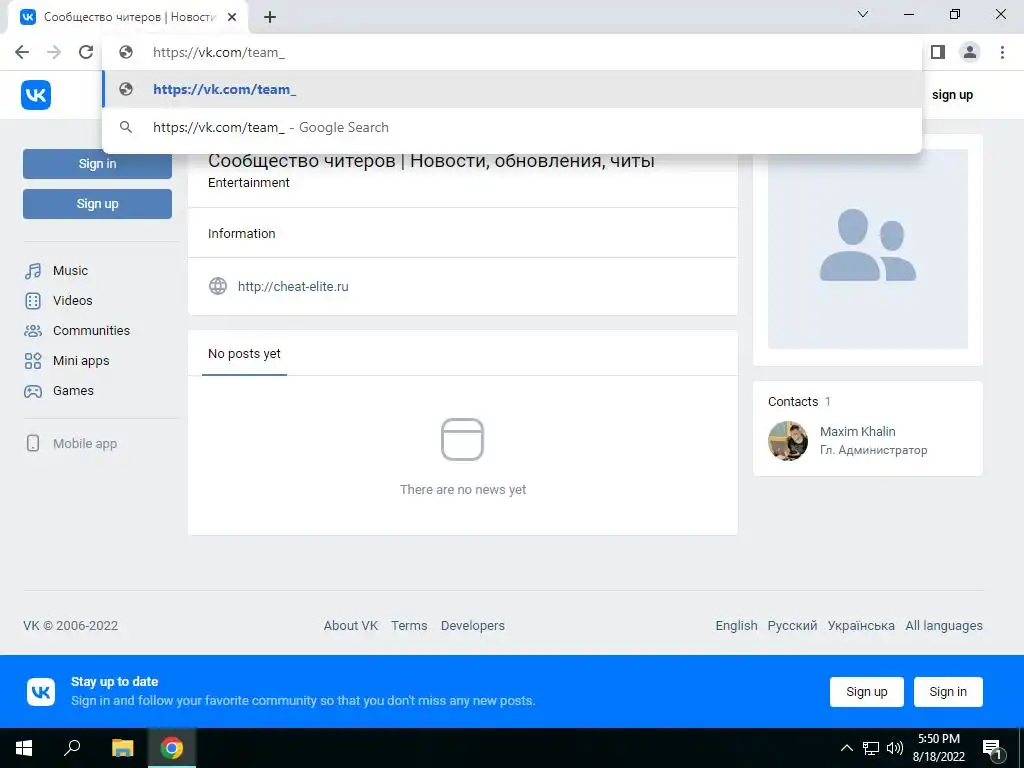Click Sign up in the blue banner
The image size is (1024, 768).
(x=867, y=692)
